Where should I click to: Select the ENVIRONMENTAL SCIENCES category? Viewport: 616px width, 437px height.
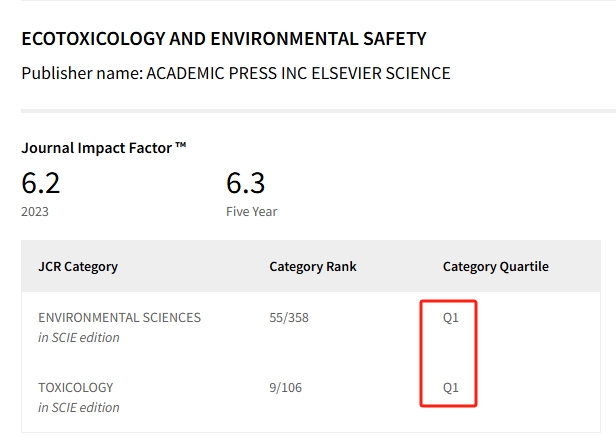tap(119, 318)
